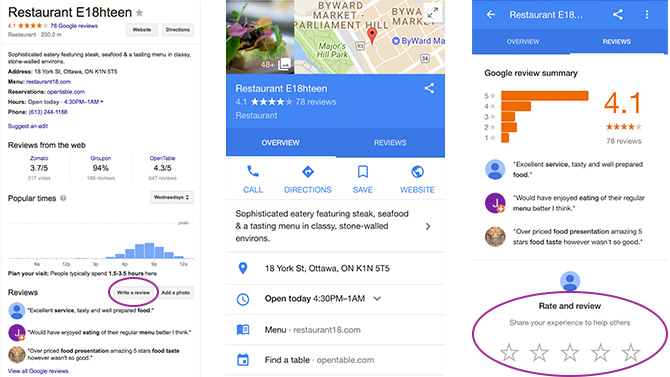Tap the SAVE bookmark icon

(363, 172)
